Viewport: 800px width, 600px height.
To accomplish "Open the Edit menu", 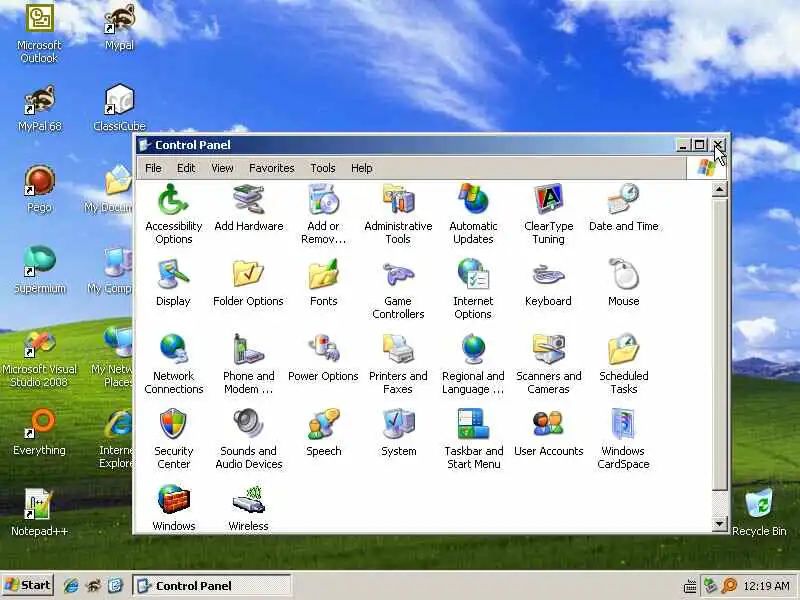I will [x=186, y=168].
